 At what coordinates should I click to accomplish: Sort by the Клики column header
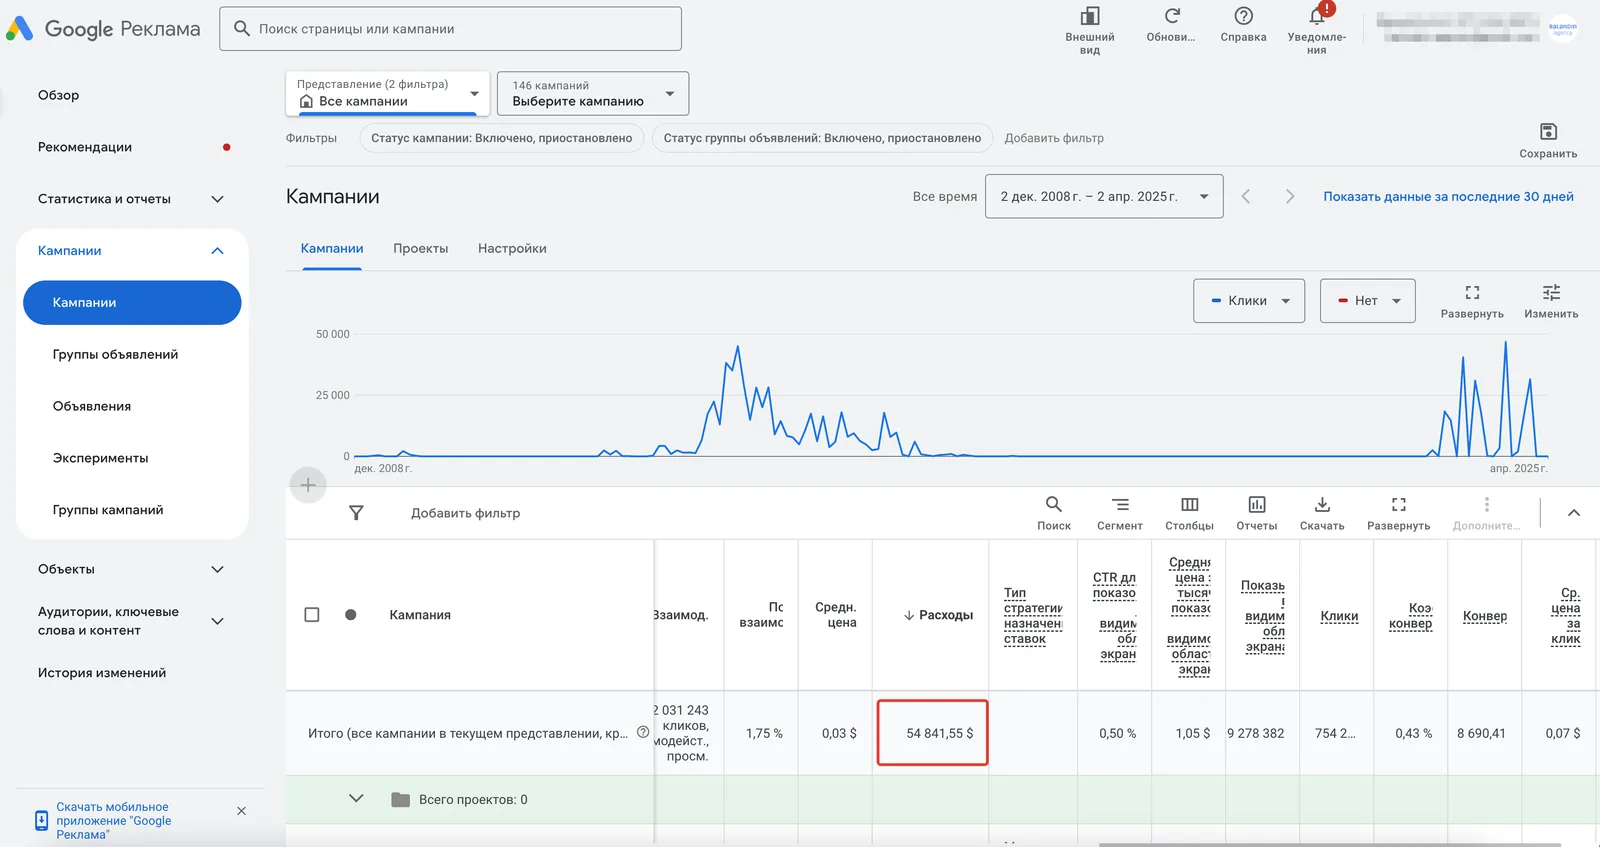(1339, 616)
